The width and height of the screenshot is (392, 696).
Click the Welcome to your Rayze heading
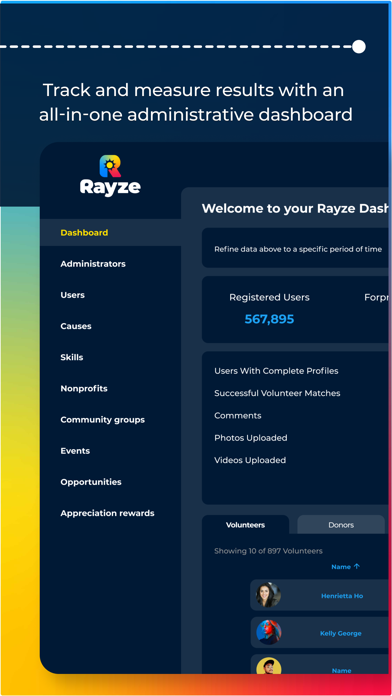(295, 208)
